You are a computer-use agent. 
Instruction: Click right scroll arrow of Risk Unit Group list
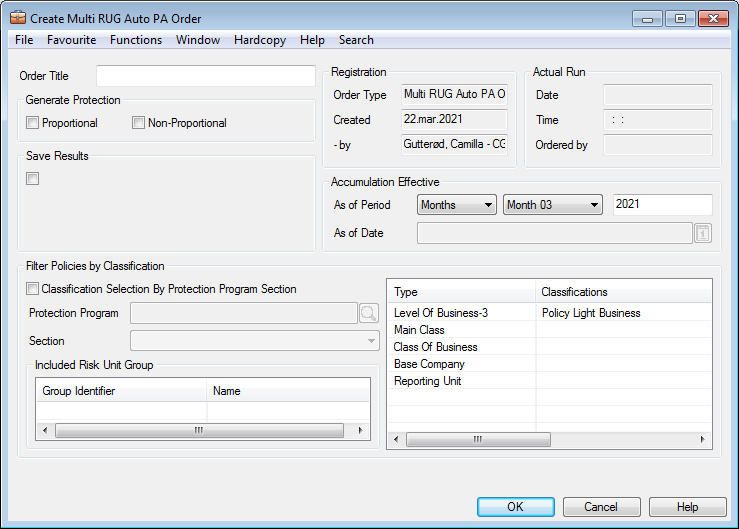tap(361, 430)
